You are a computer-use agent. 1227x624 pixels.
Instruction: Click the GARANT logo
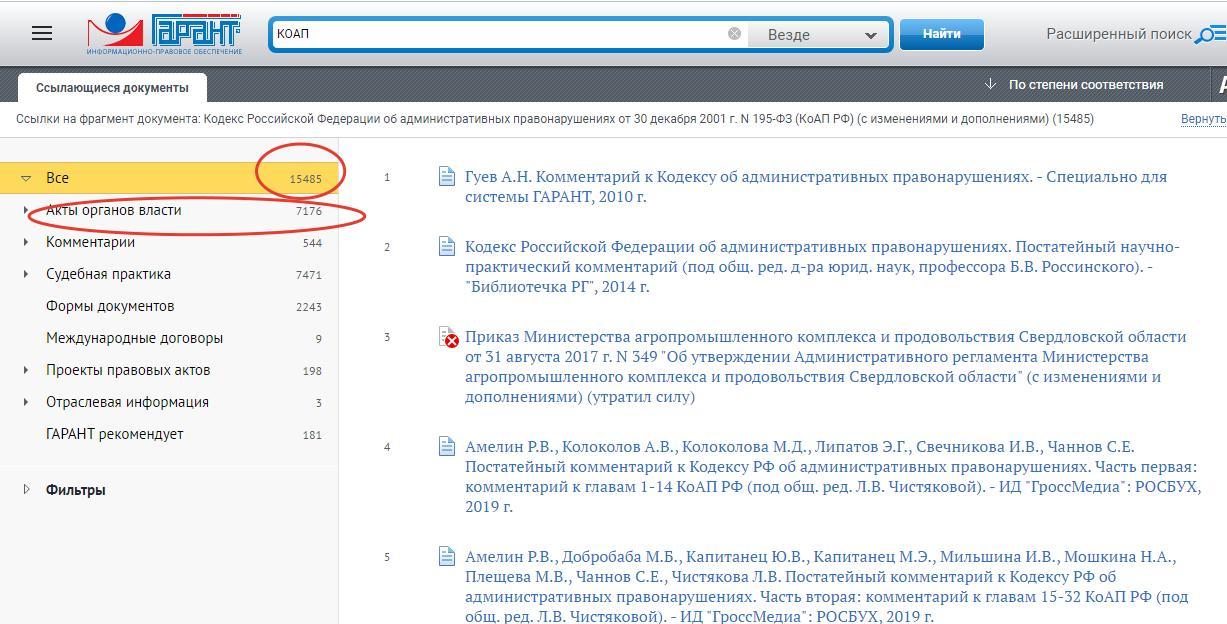165,34
